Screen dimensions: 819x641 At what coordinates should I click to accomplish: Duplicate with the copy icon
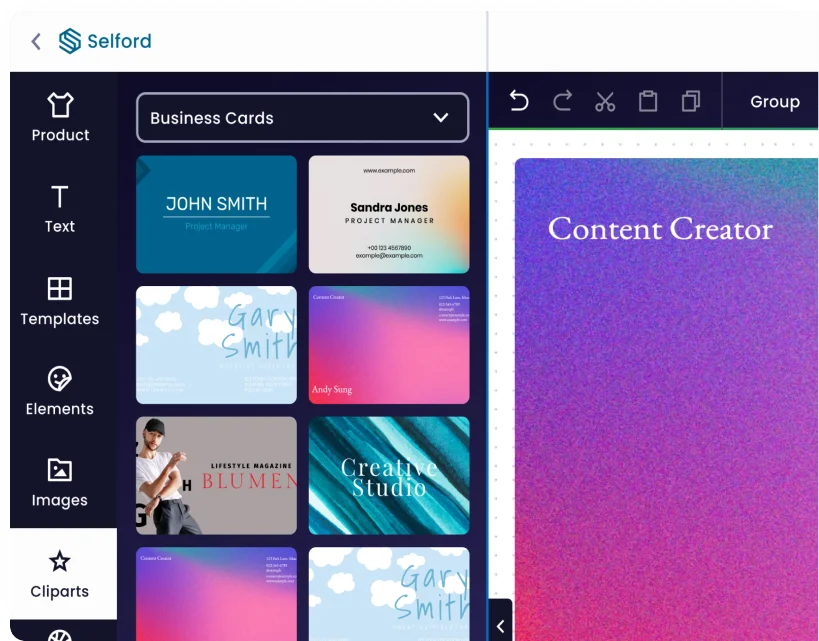coord(691,101)
